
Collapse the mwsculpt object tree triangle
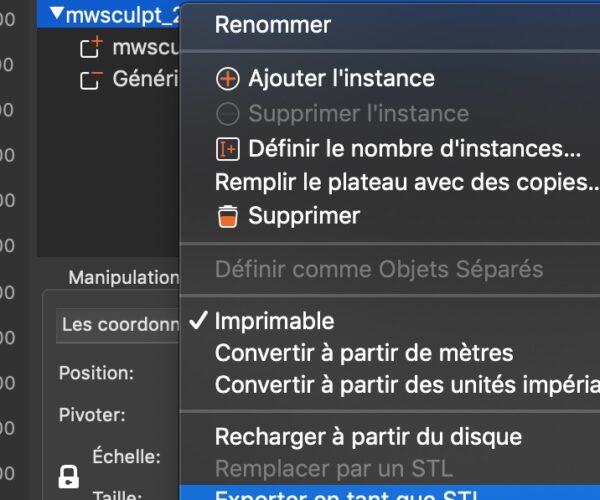(57, 13)
